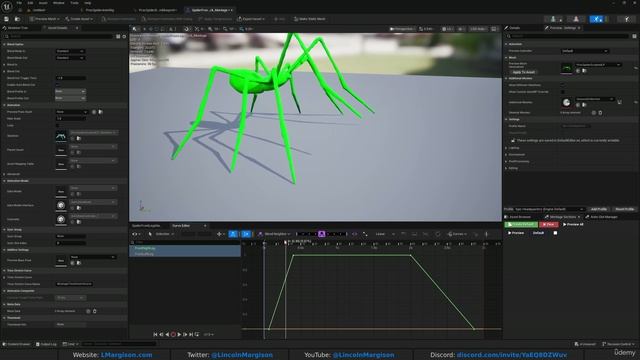Click the Preview Settings grid icon by search
Screen dimensions: 640x360
[634, 36]
